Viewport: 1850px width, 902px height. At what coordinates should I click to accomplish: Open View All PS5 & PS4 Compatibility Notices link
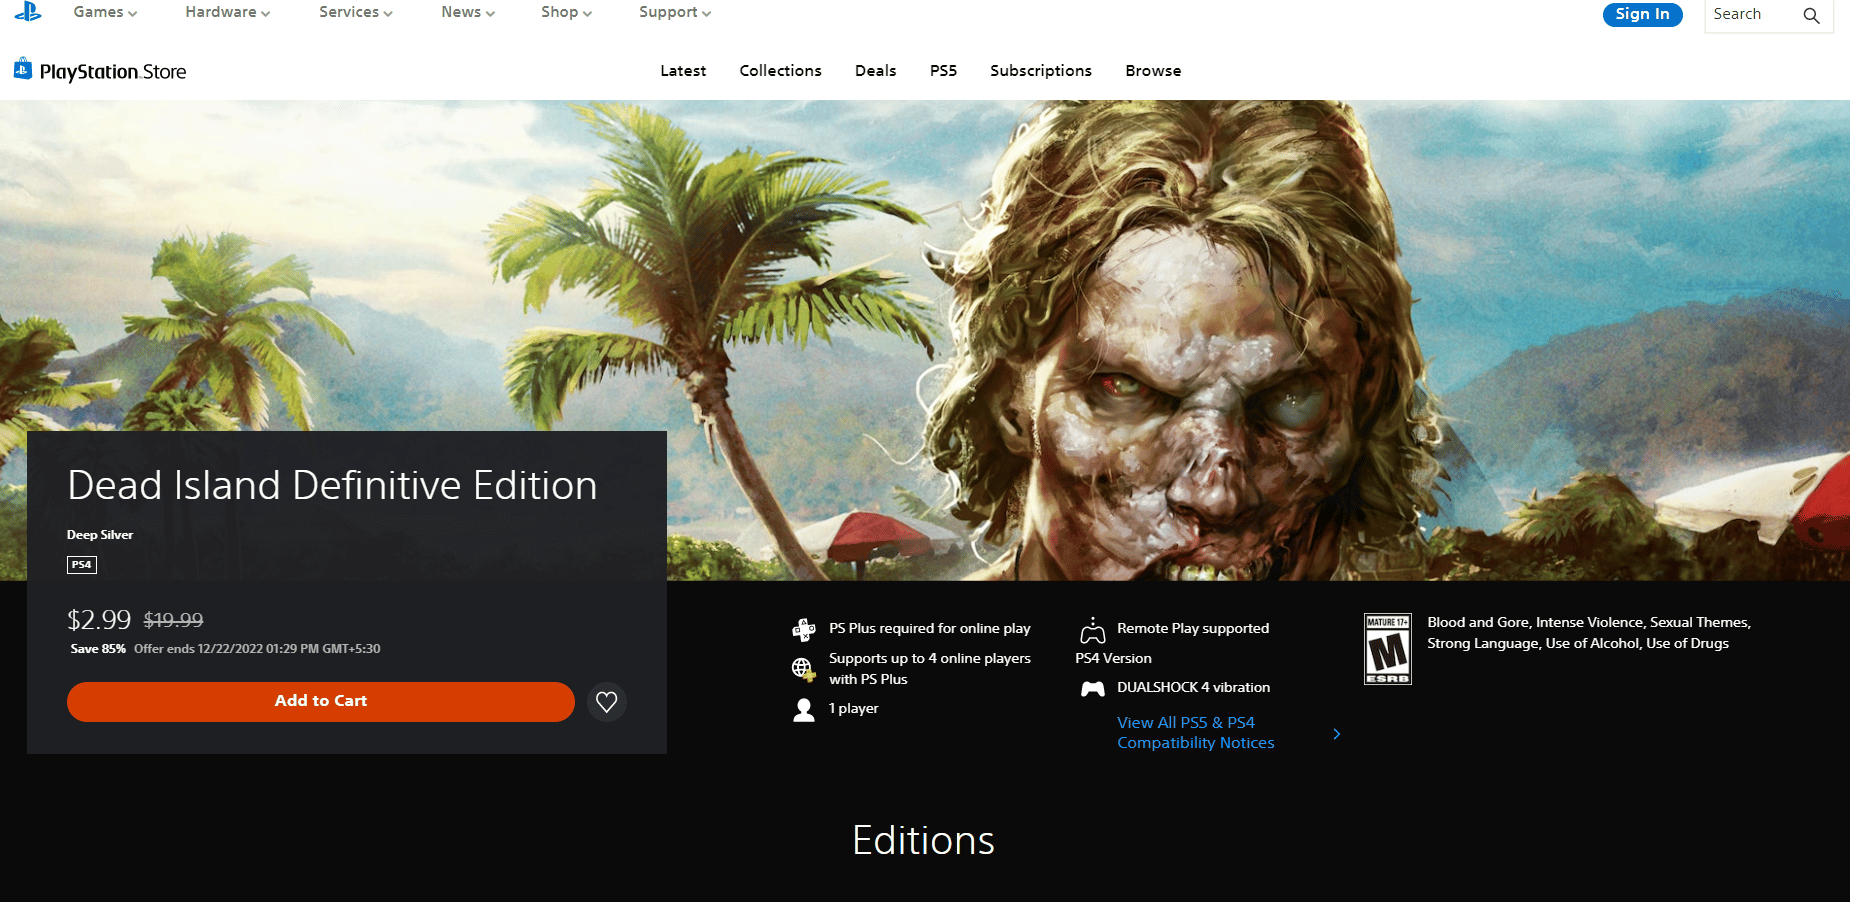1195,733
